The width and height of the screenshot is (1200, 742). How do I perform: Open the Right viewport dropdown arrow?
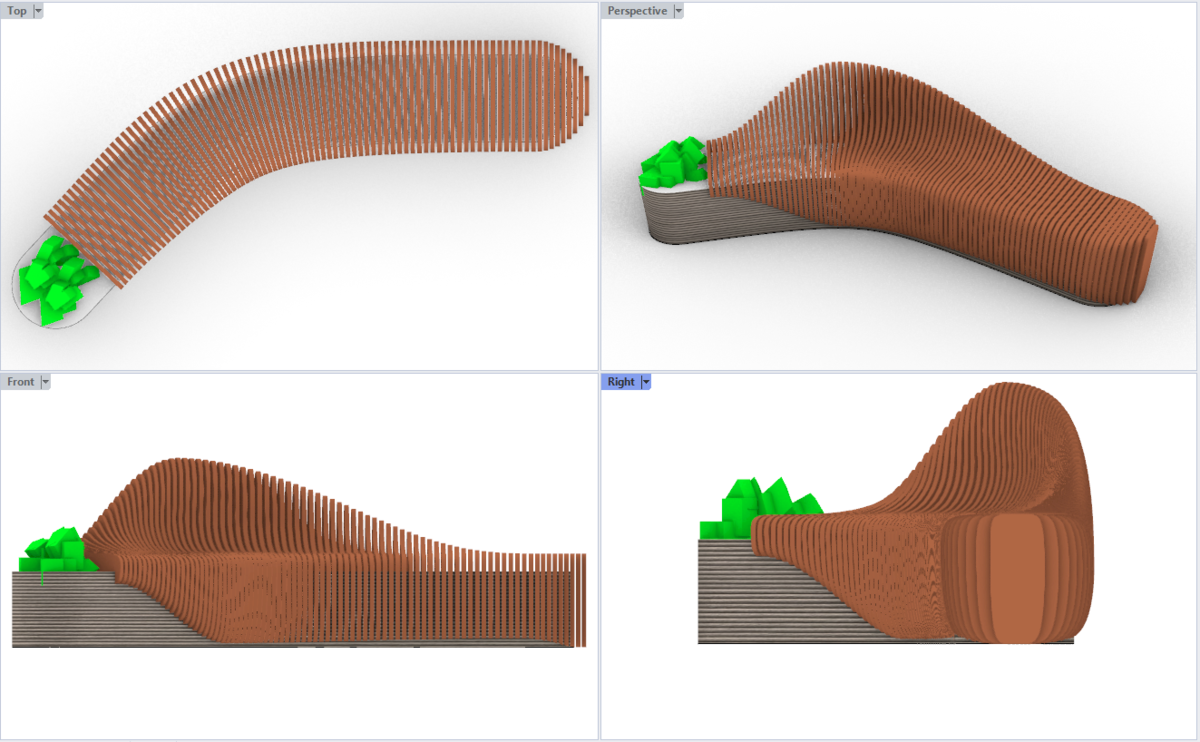click(645, 382)
